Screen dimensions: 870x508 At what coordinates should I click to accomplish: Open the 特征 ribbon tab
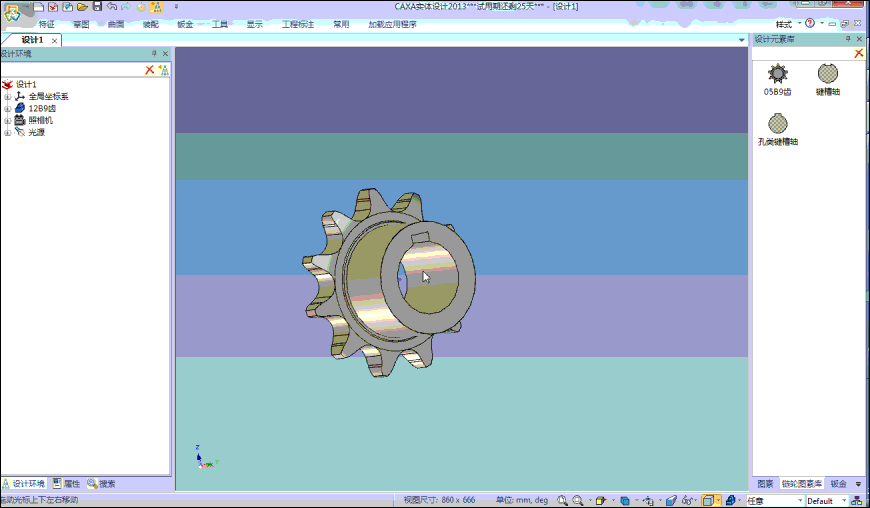click(x=47, y=24)
